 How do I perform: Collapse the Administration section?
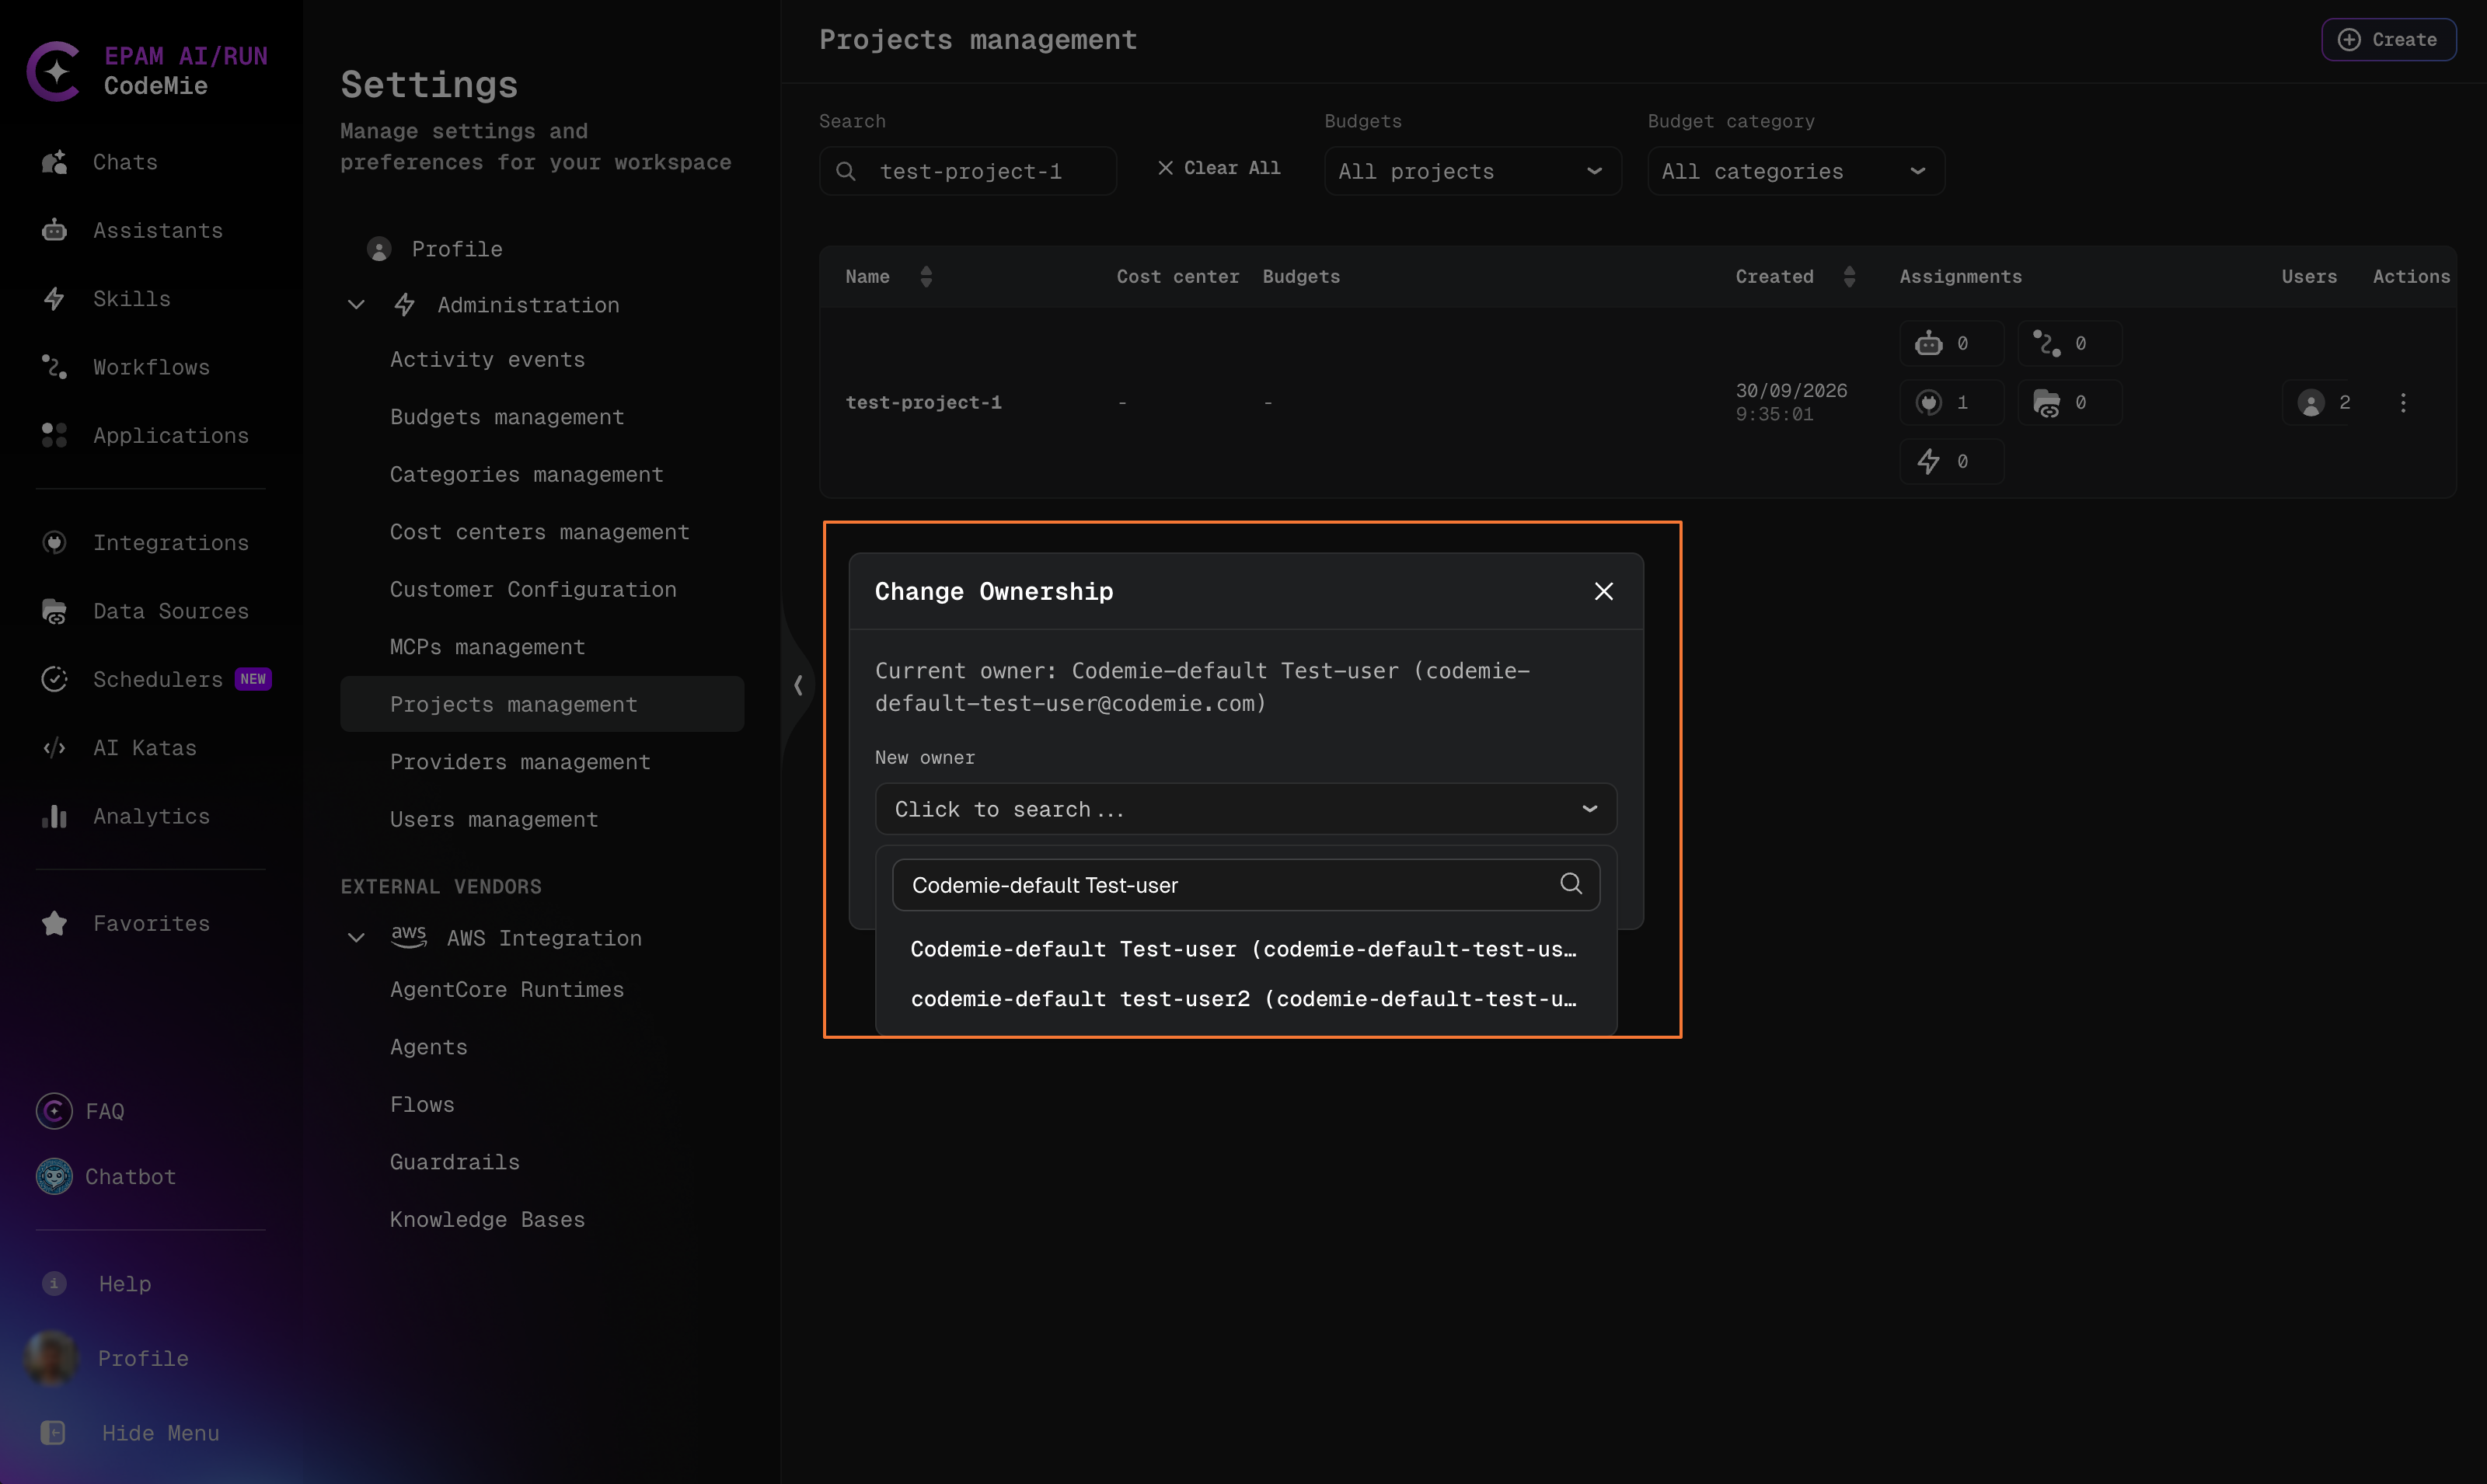[x=356, y=305]
